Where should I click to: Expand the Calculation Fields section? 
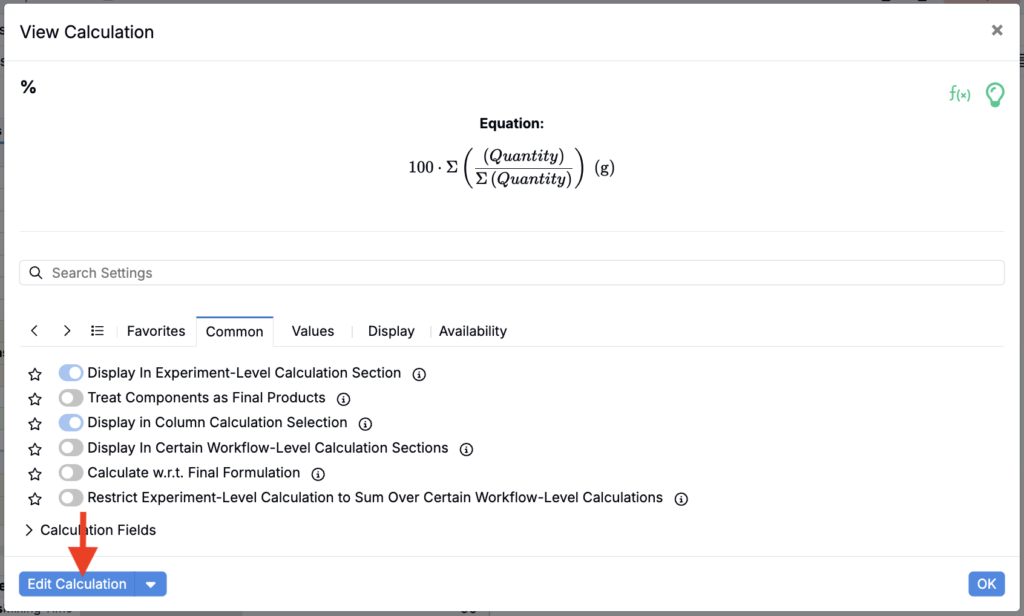click(x=91, y=530)
